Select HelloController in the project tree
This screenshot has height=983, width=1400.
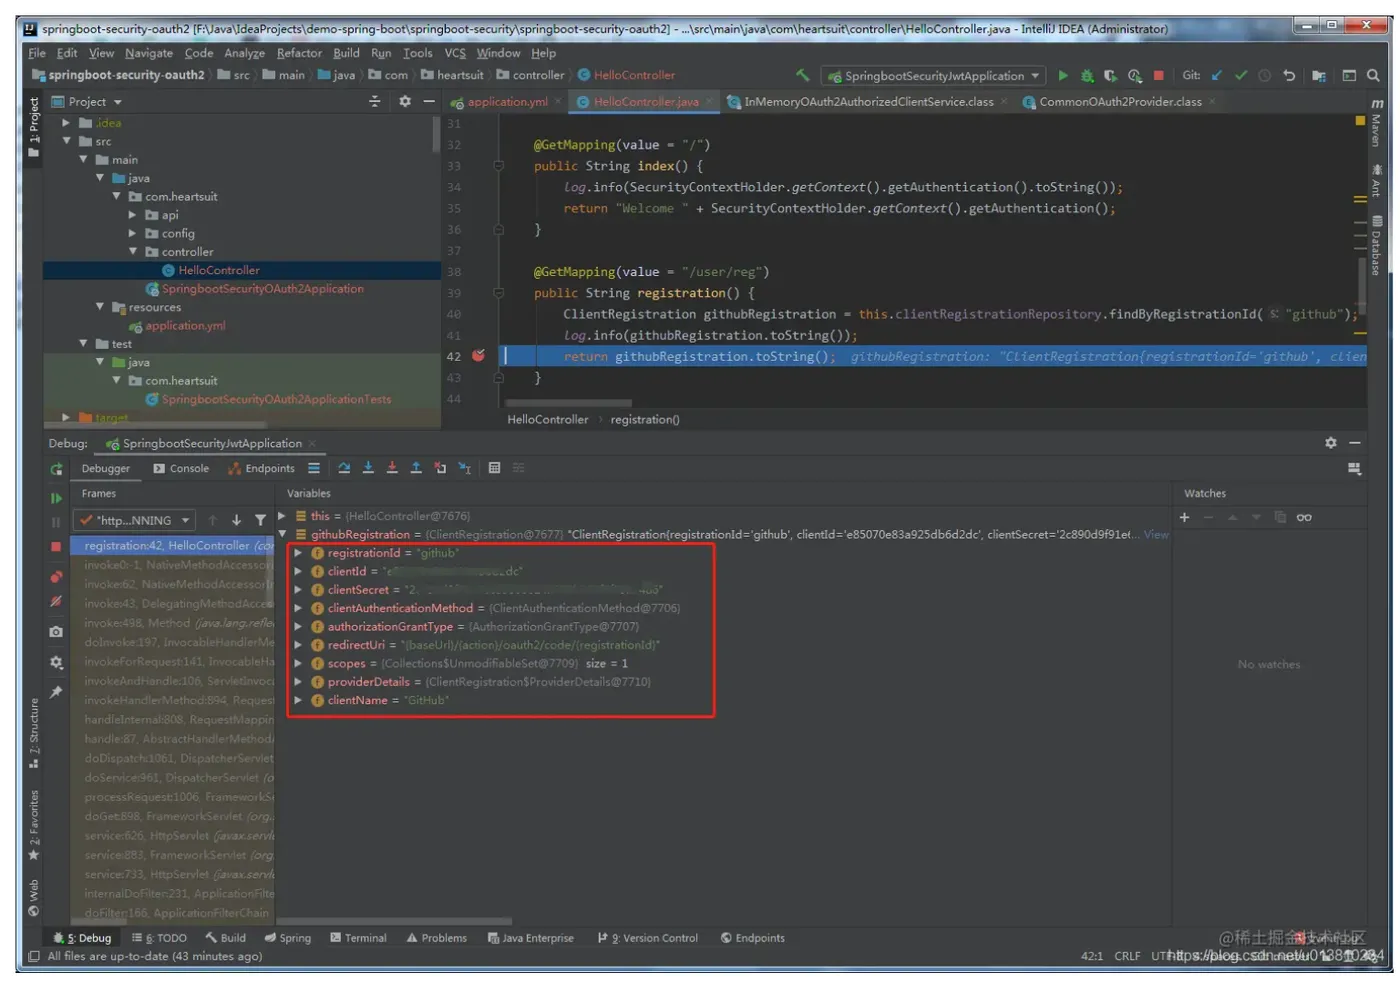[219, 270]
